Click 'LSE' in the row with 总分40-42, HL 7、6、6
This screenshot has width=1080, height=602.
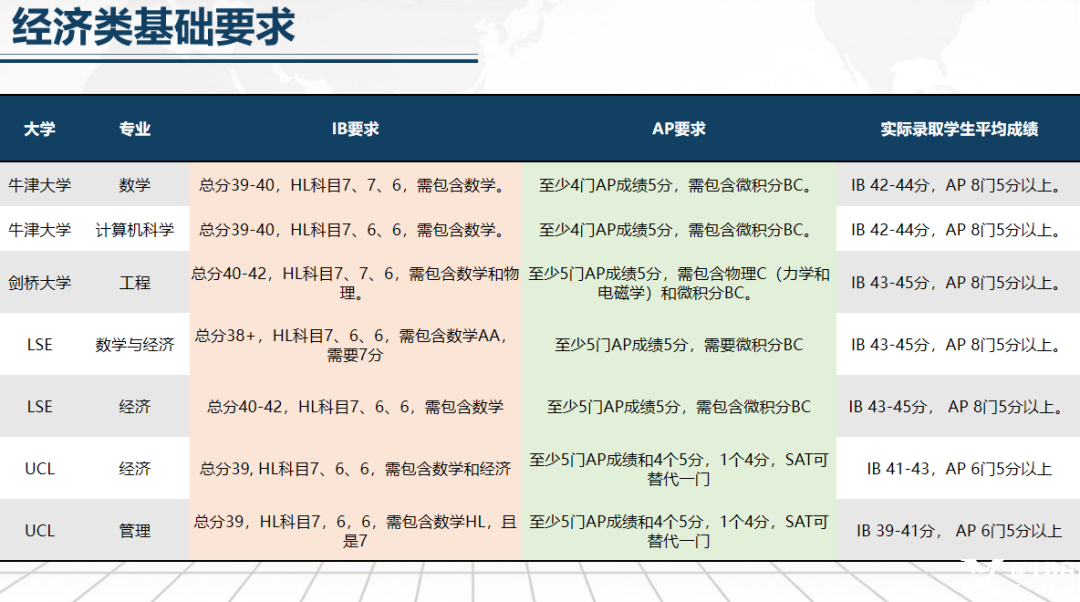click(39, 406)
